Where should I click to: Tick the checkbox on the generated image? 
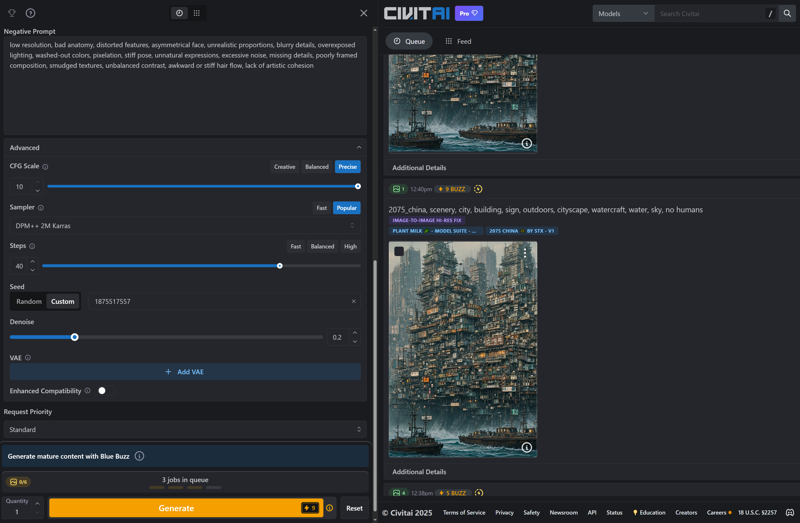[399, 252]
